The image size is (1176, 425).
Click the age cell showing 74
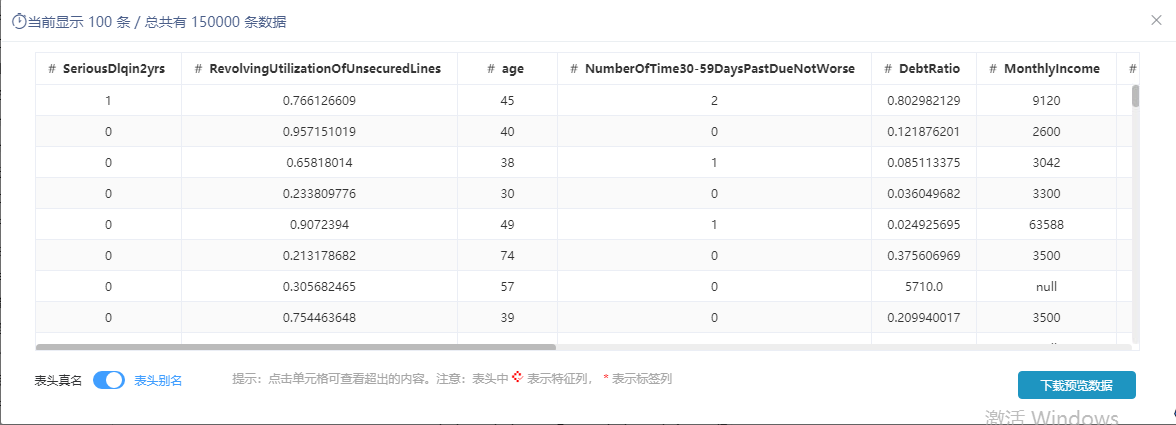pyautogui.click(x=507, y=256)
